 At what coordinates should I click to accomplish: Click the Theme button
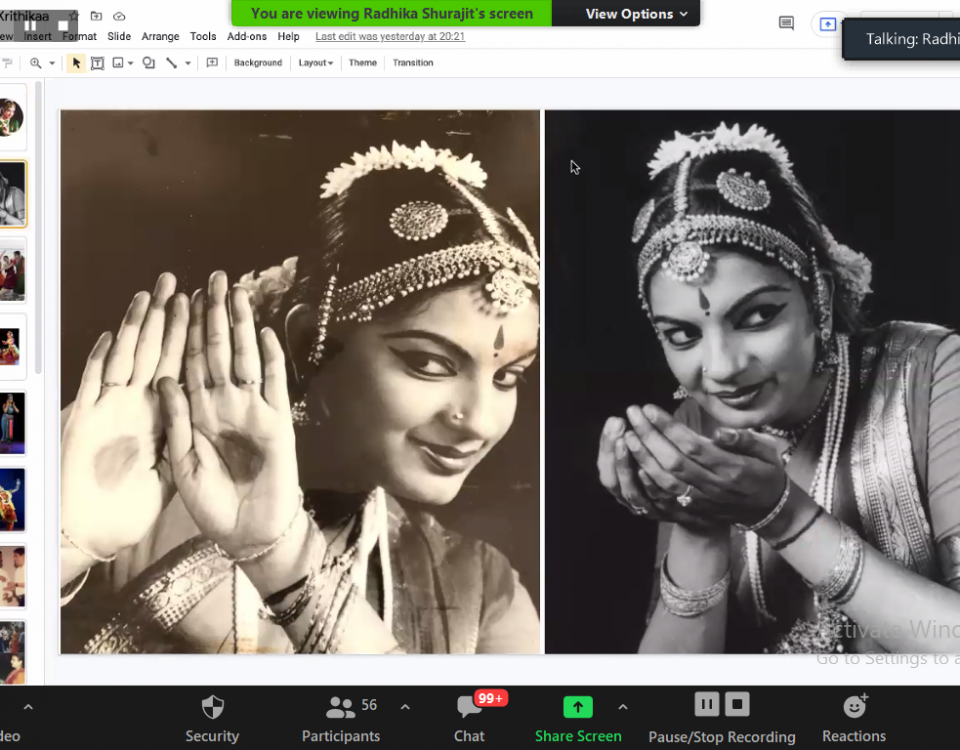(362, 63)
